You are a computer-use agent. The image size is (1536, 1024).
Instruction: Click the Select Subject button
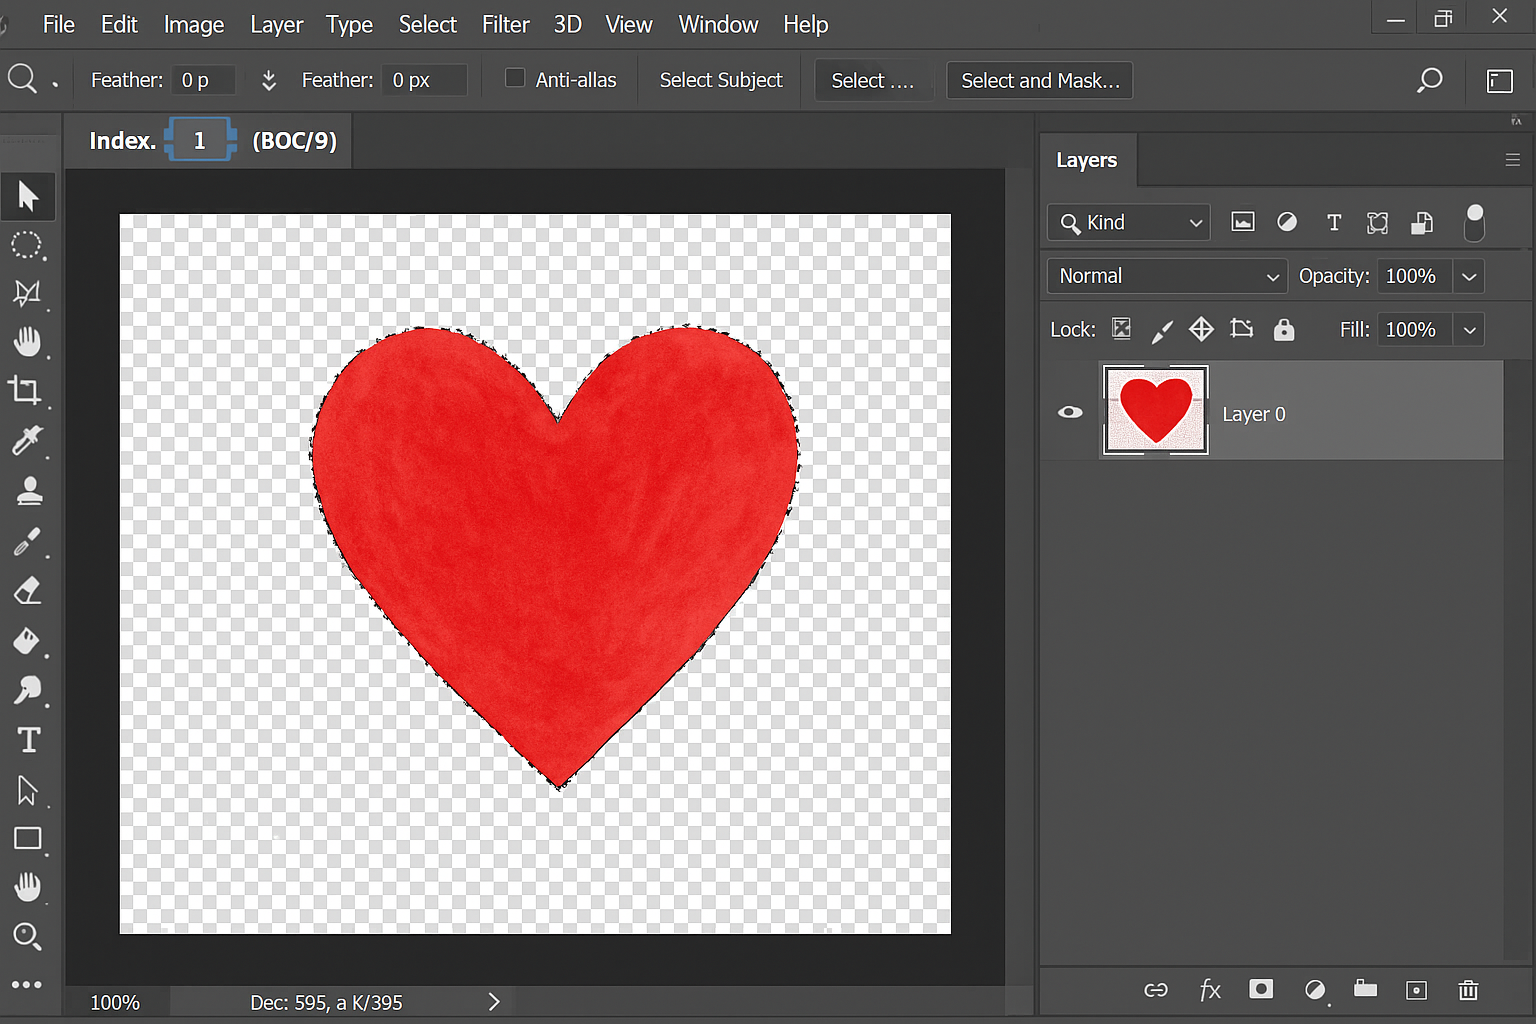coord(720,80)
